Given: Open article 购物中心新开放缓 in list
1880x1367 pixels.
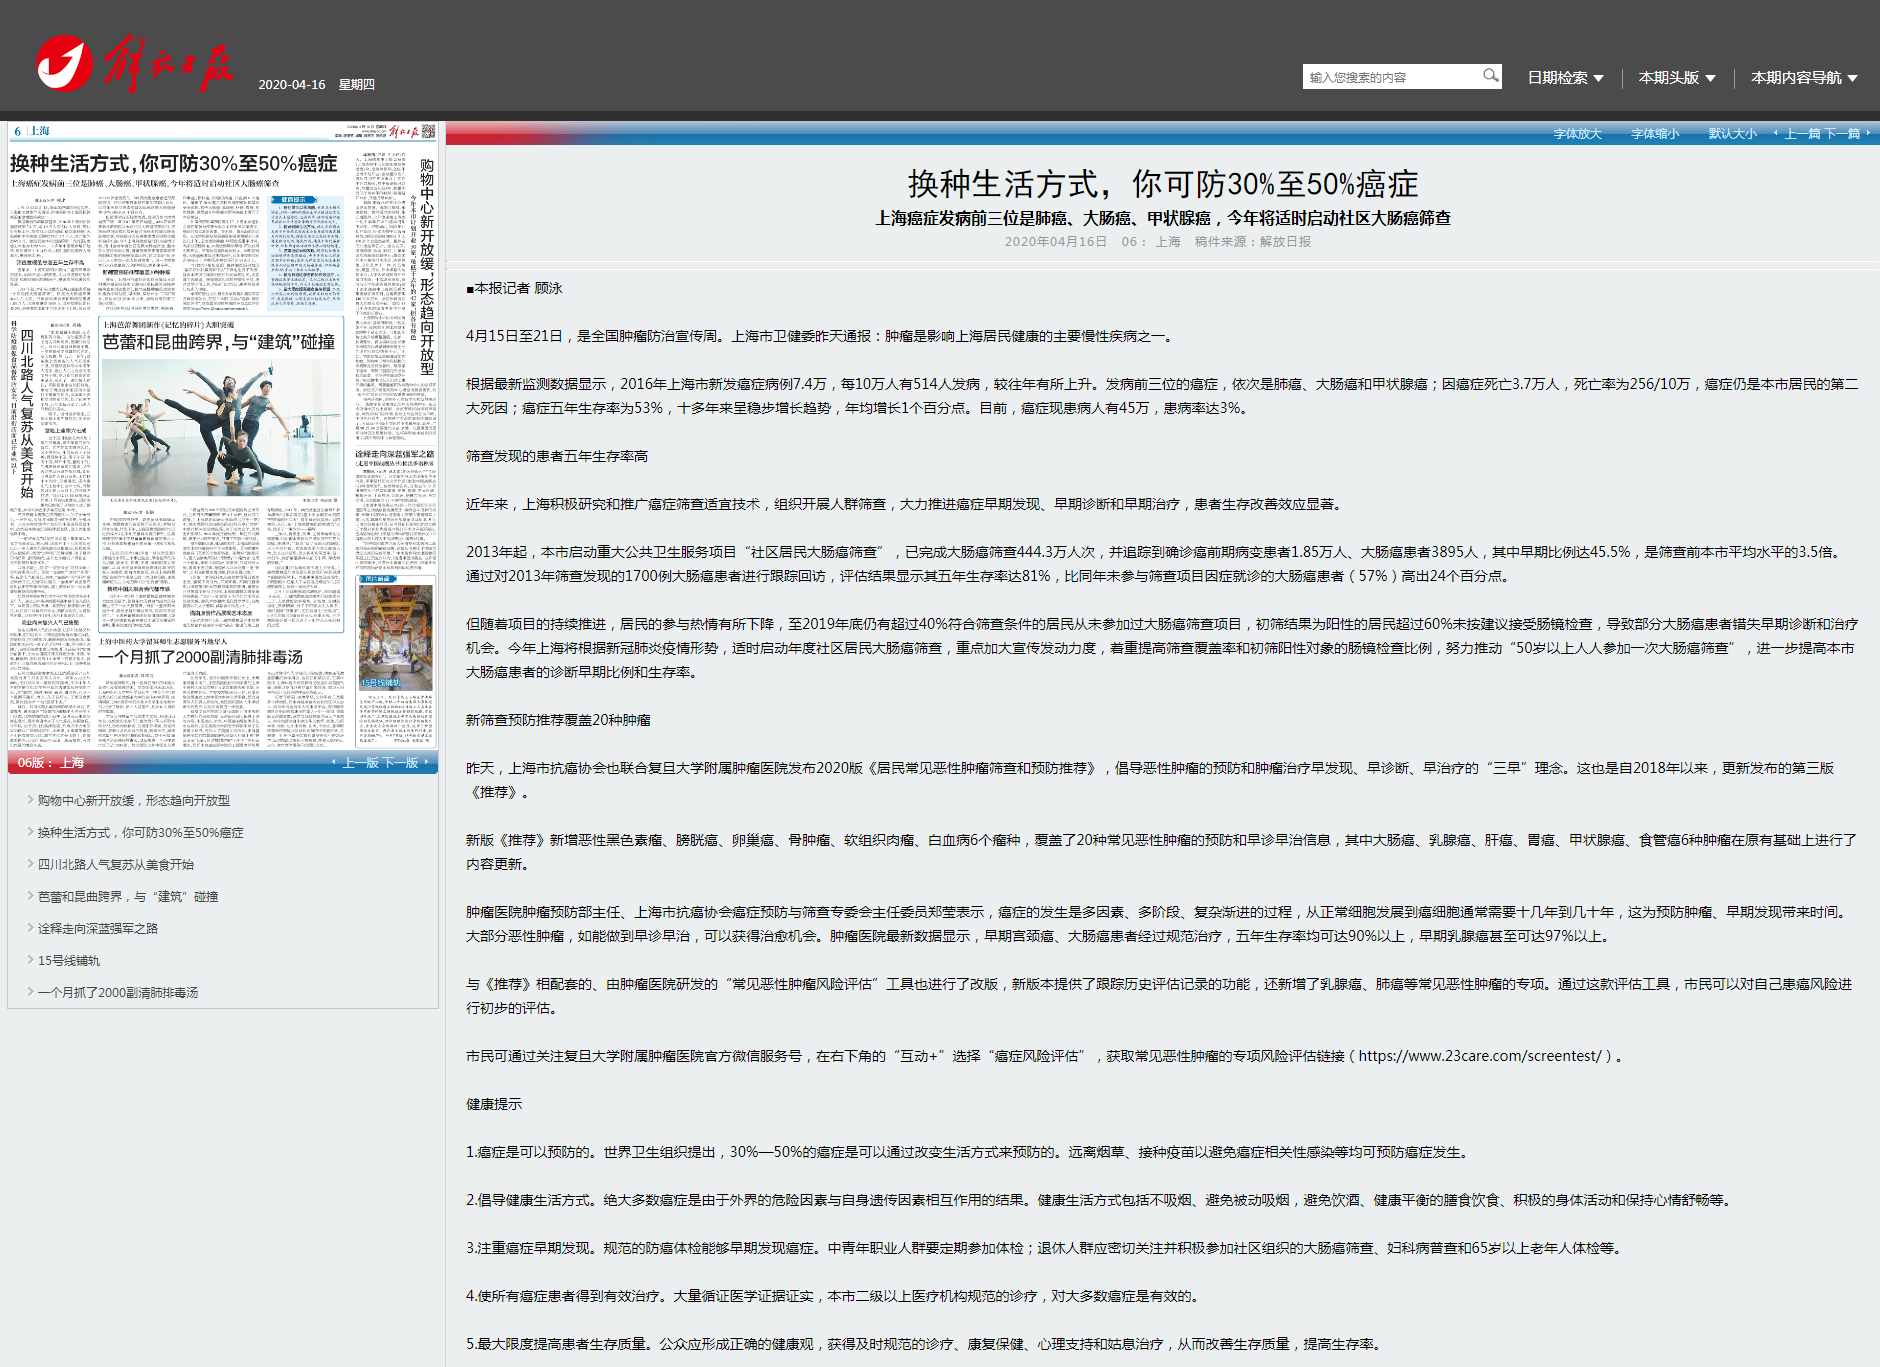Looking at the screenshot, I should pyautogui.click(x=134, y=801).
